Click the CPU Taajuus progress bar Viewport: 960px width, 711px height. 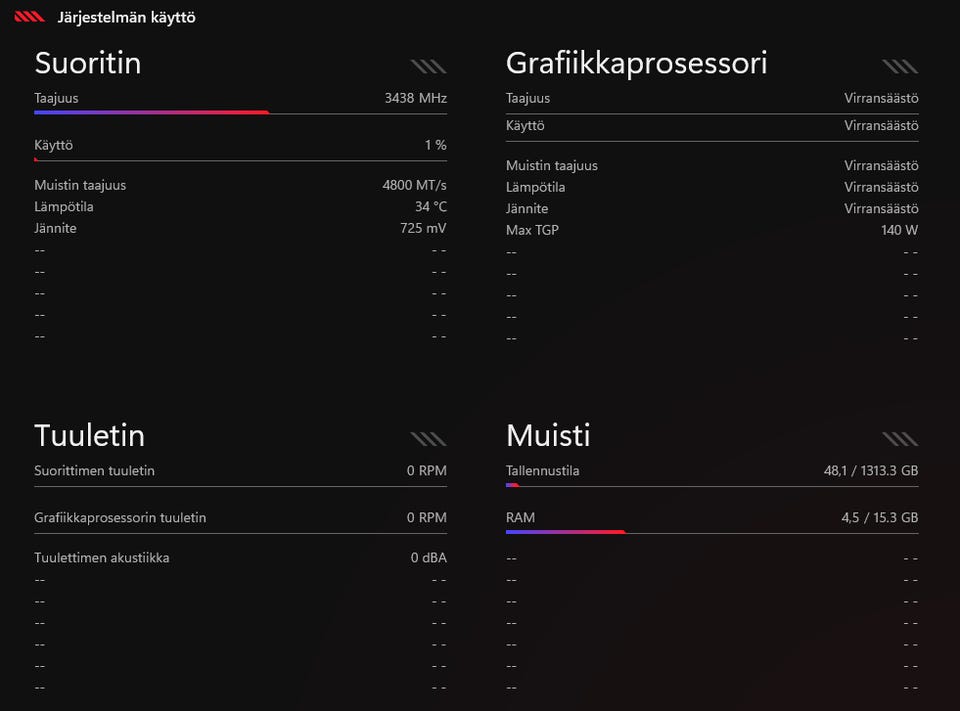pyautogui.click(x=241, y=113)
